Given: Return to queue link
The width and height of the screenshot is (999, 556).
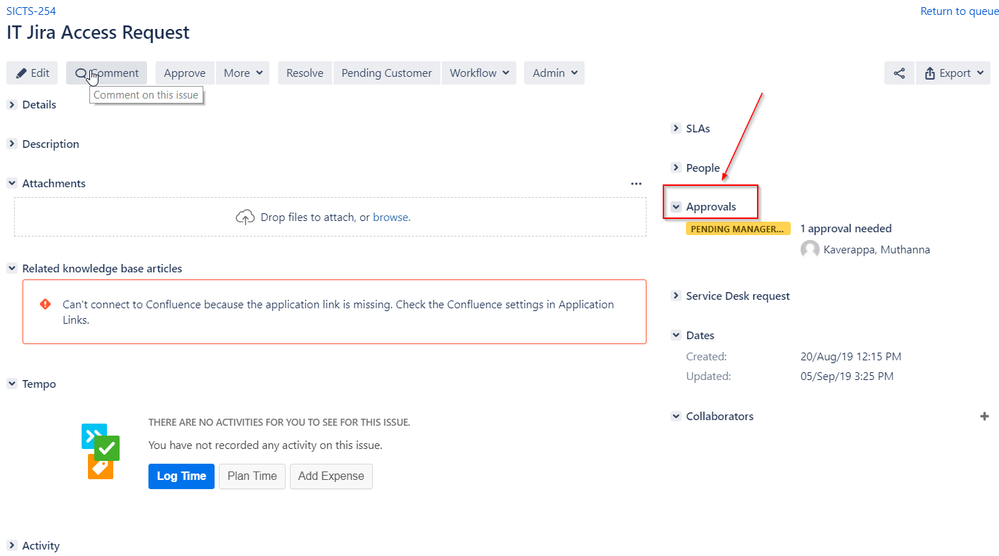Looking at the screenshot, I should pyautogui.click(x=959, y=11).
